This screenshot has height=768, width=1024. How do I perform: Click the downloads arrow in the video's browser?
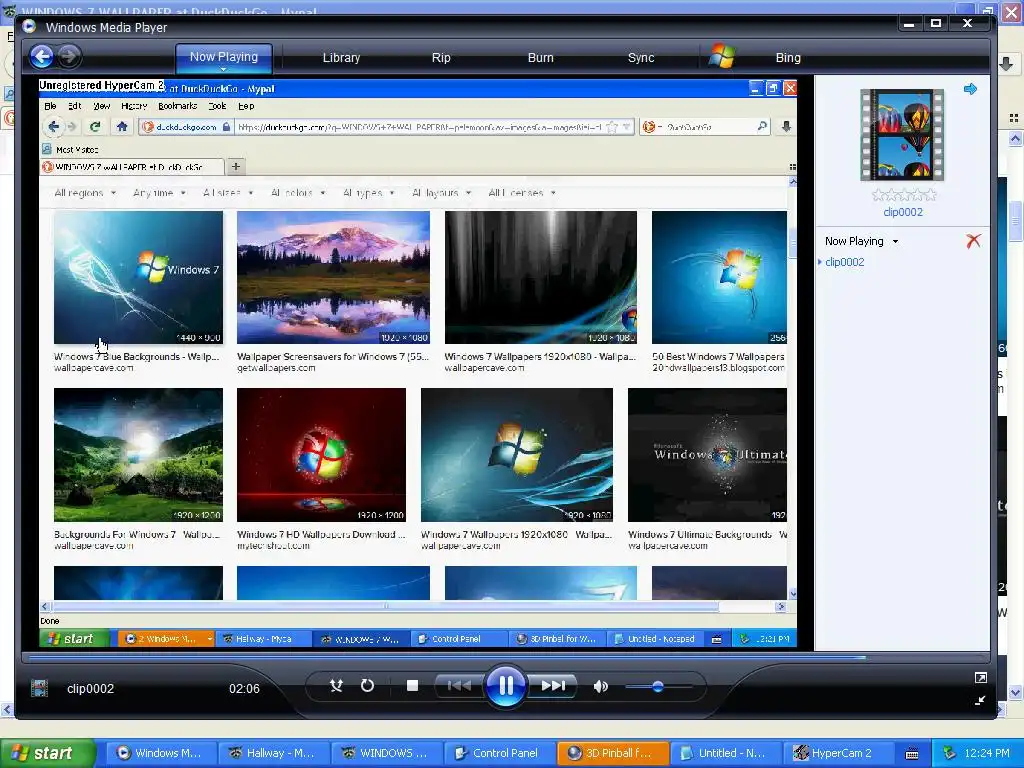pyautogui.click(x=786, y=127)
